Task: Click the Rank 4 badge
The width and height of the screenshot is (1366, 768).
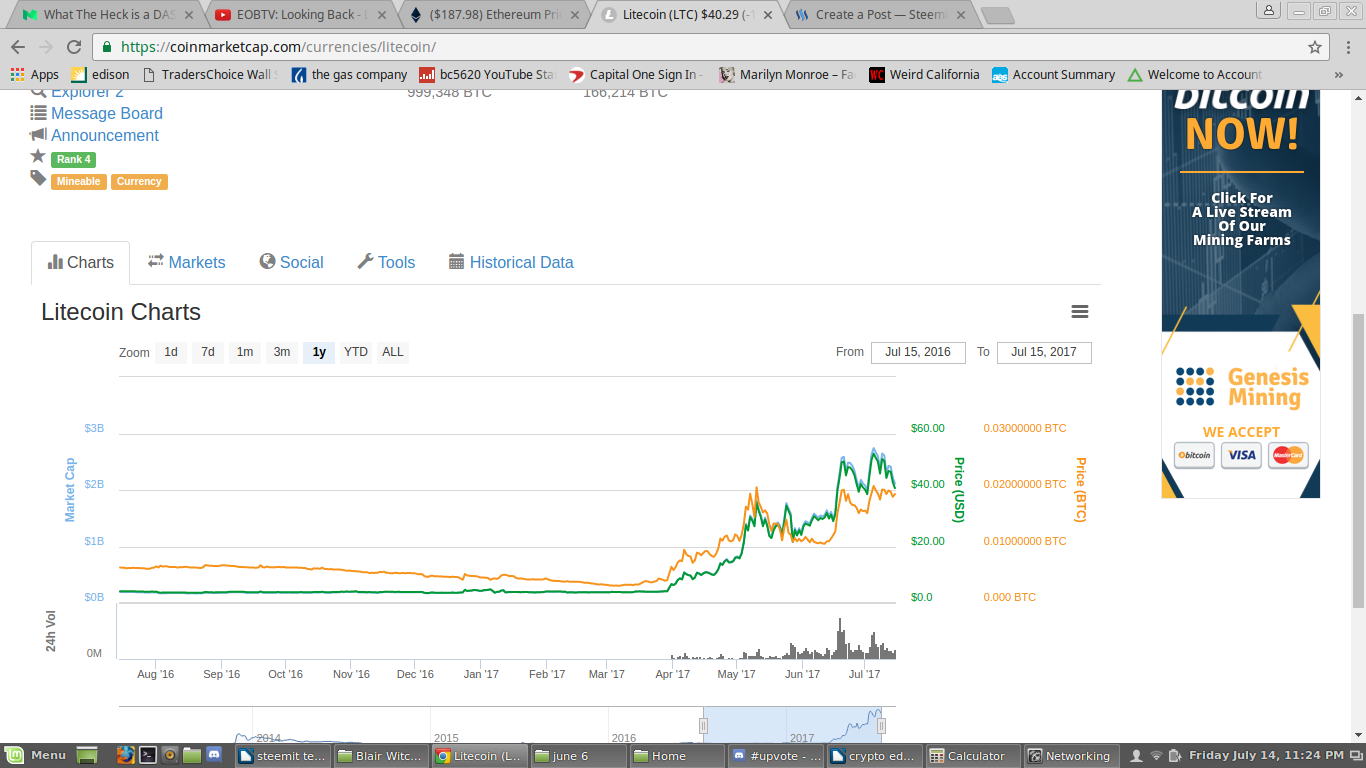Action: (73, 160)
